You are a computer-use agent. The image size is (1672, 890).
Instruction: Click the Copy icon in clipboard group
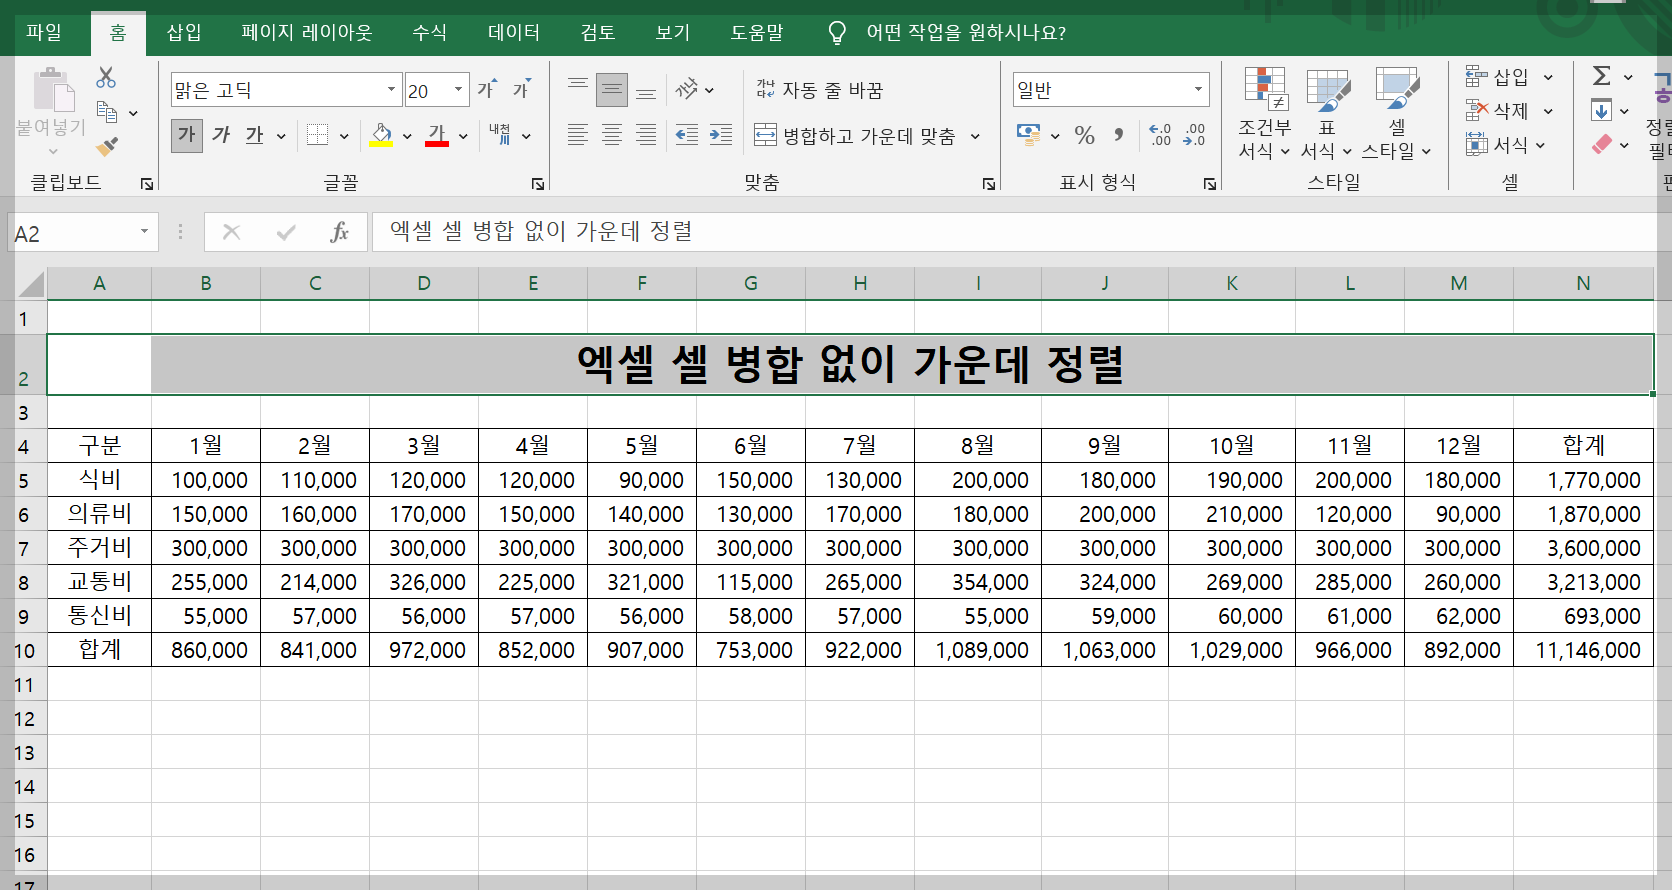(x=107, y=112)
